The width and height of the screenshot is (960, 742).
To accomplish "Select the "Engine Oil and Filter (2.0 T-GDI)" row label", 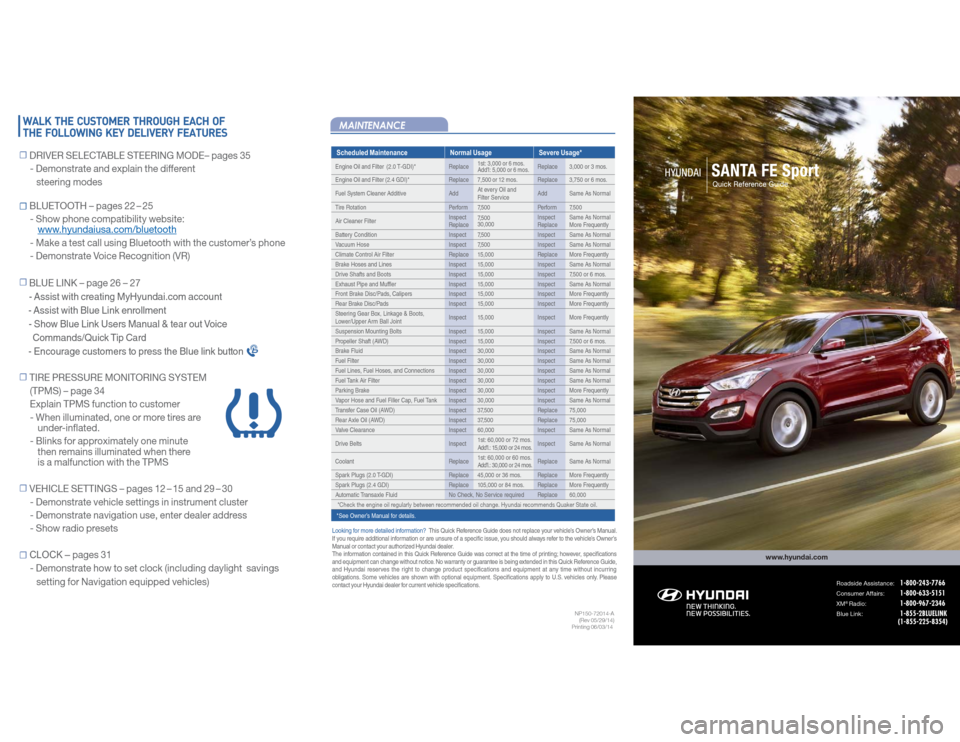I will [375, 167].
